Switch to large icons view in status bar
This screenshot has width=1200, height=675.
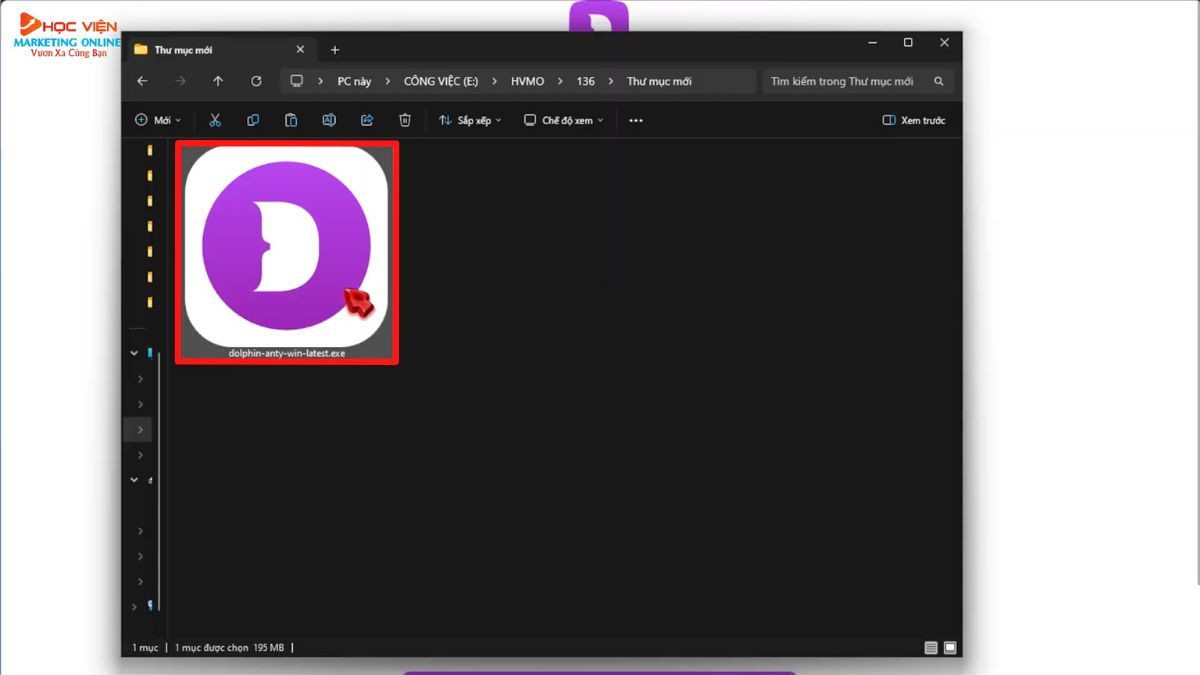[x=950, y=648]
